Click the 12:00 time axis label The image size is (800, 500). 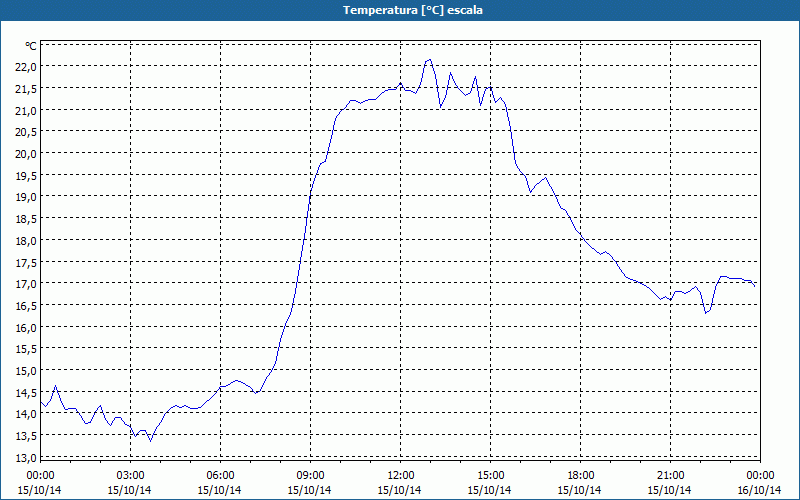click(400, 476)
